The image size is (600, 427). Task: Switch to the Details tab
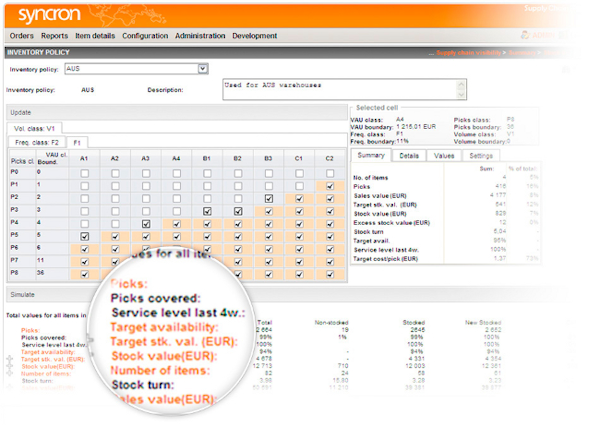pos(408,156)
